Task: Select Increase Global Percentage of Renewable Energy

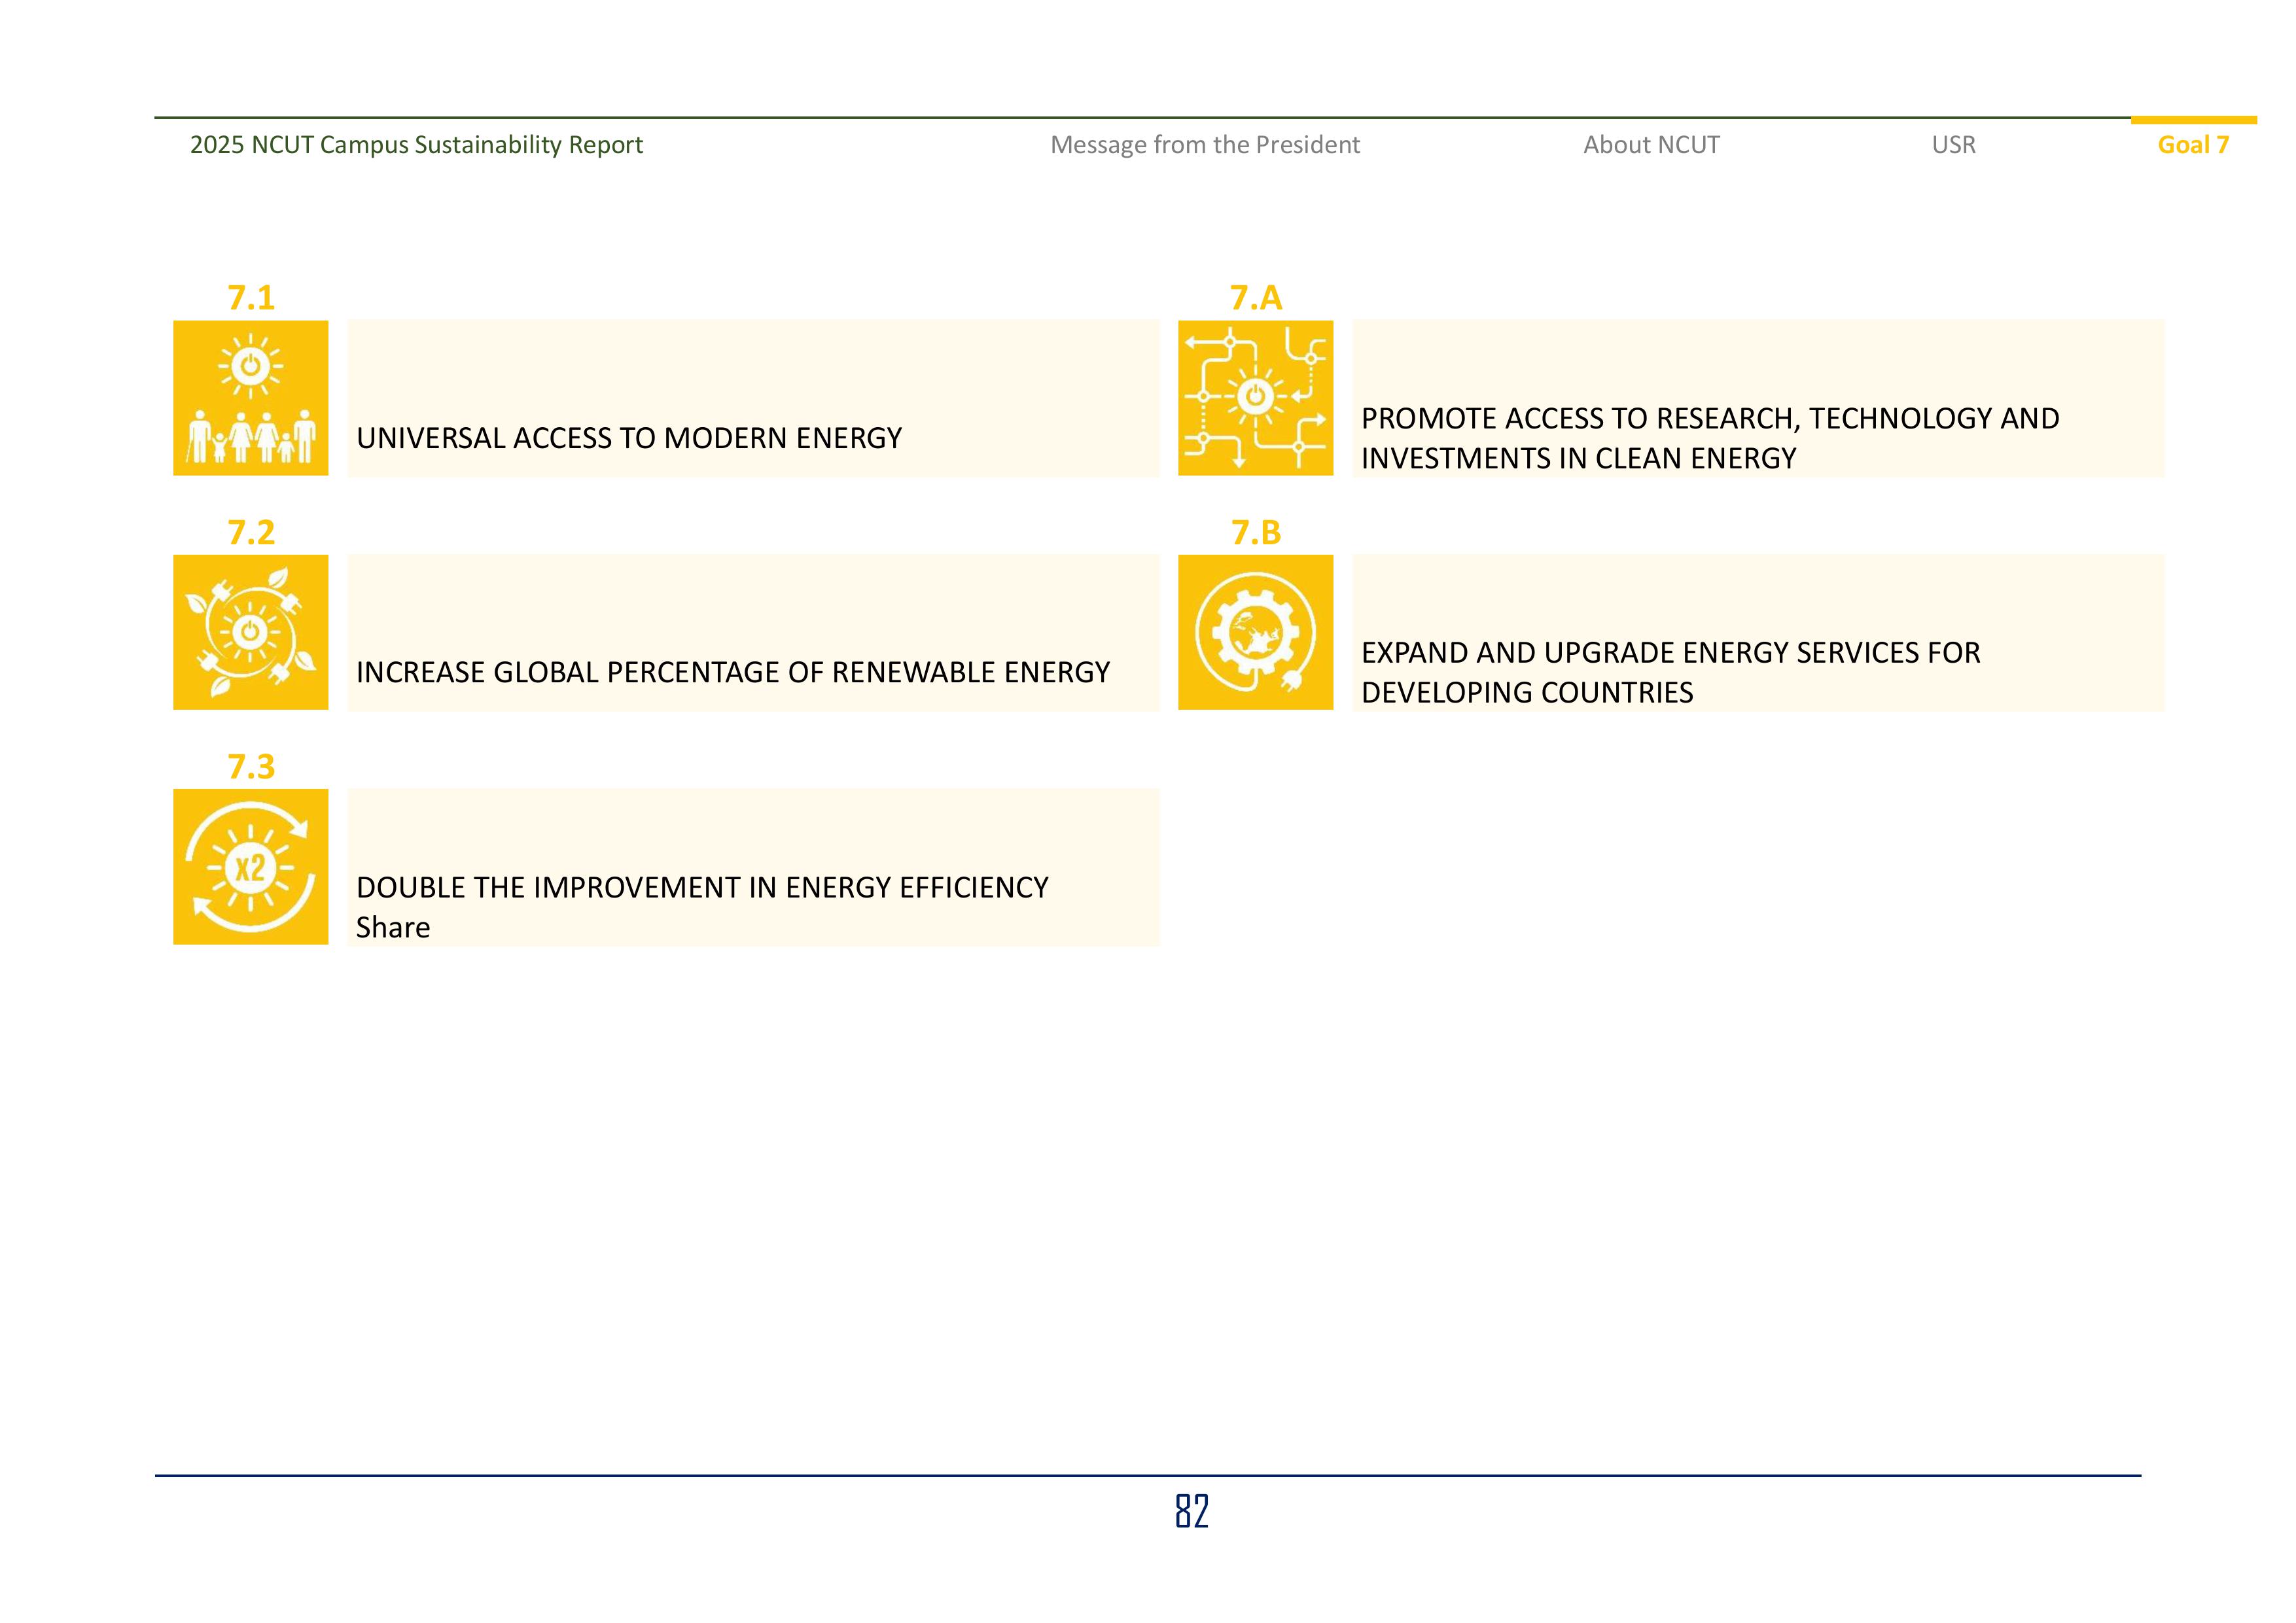Action: coord(732,672)
